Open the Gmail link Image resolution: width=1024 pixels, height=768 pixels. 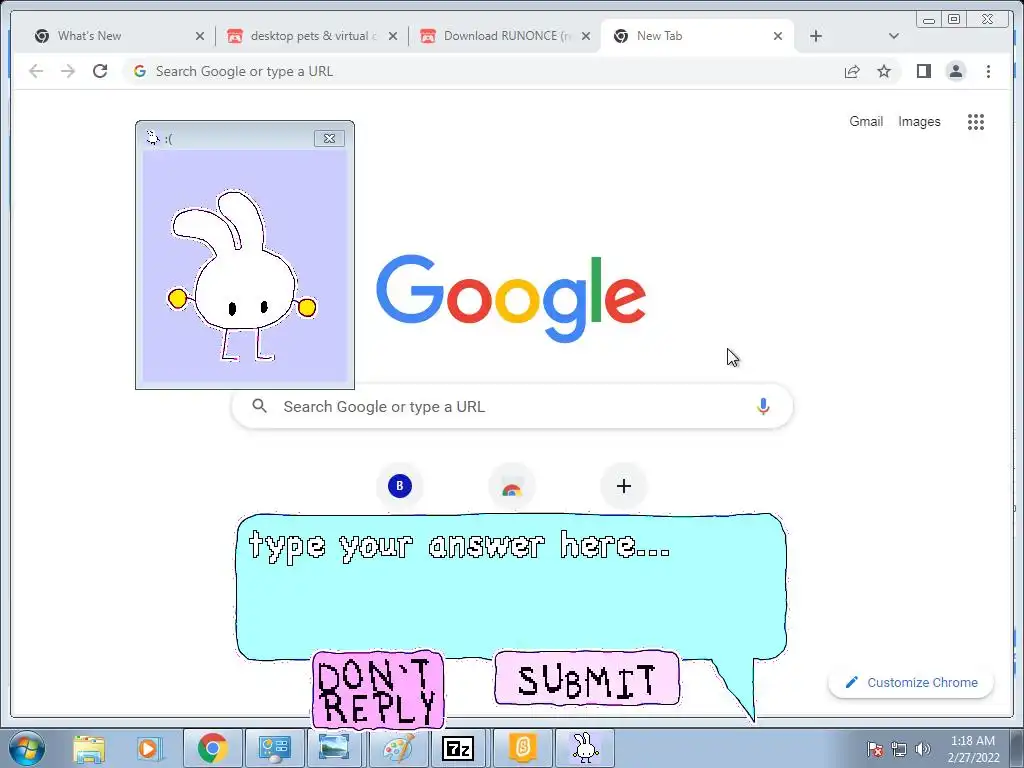[x=866, y=121]
